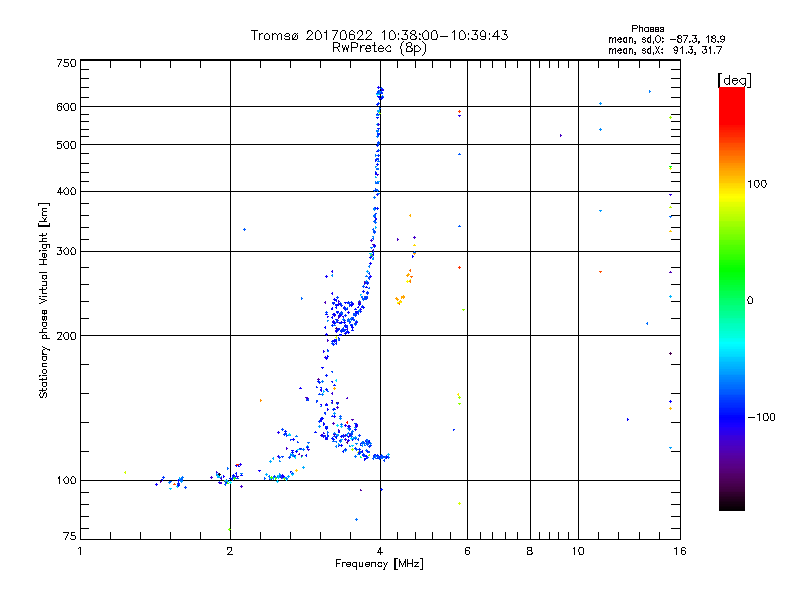Click the colorbar tick label '0'
Viewport: 800px width, 600px height.
click(x=750, y=301)
